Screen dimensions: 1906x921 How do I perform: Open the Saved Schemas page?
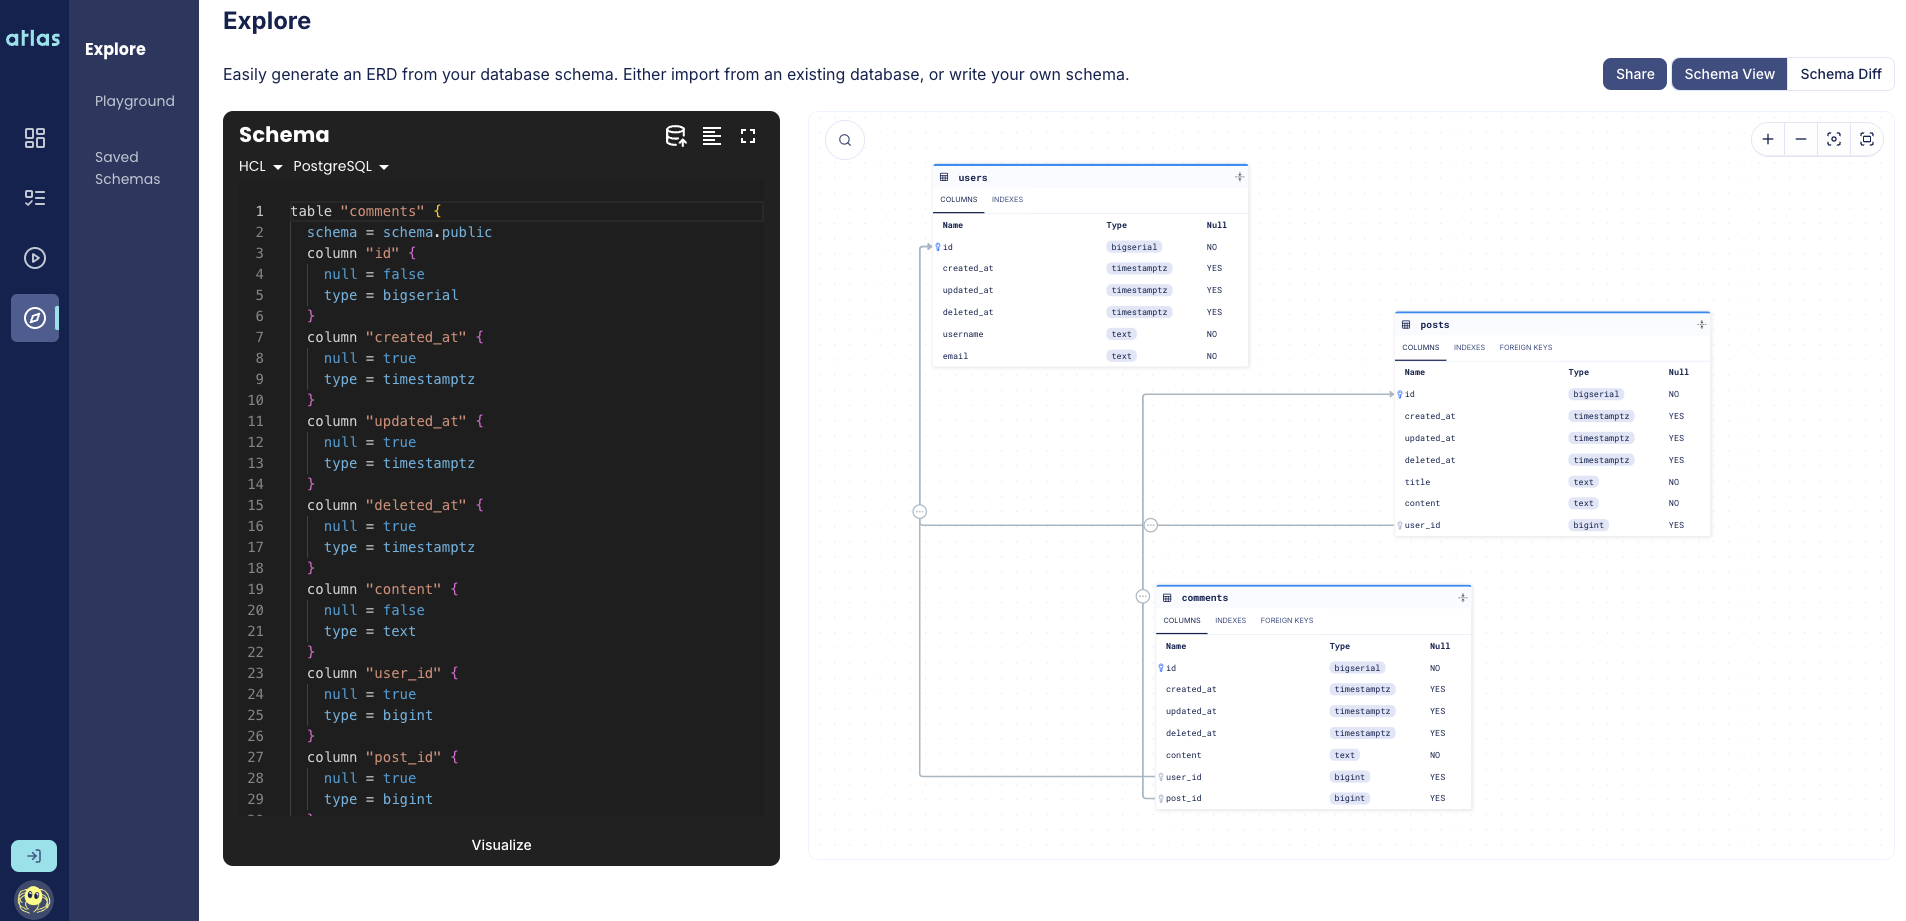tap(128, 167)
